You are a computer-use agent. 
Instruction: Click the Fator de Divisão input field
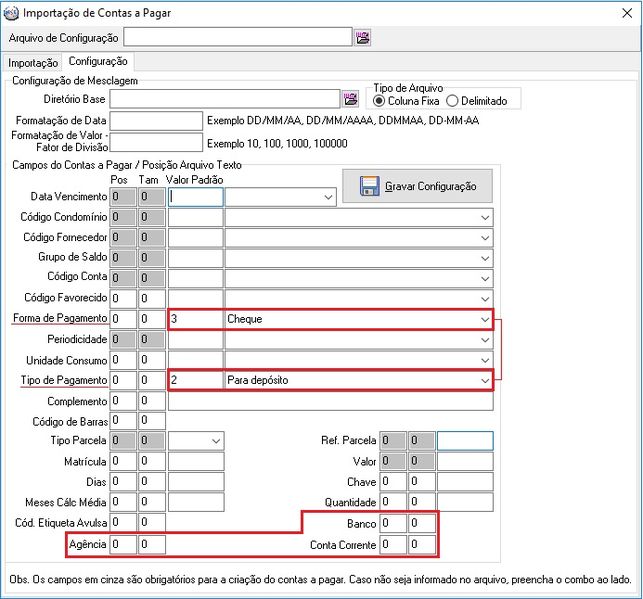[156, 142]
